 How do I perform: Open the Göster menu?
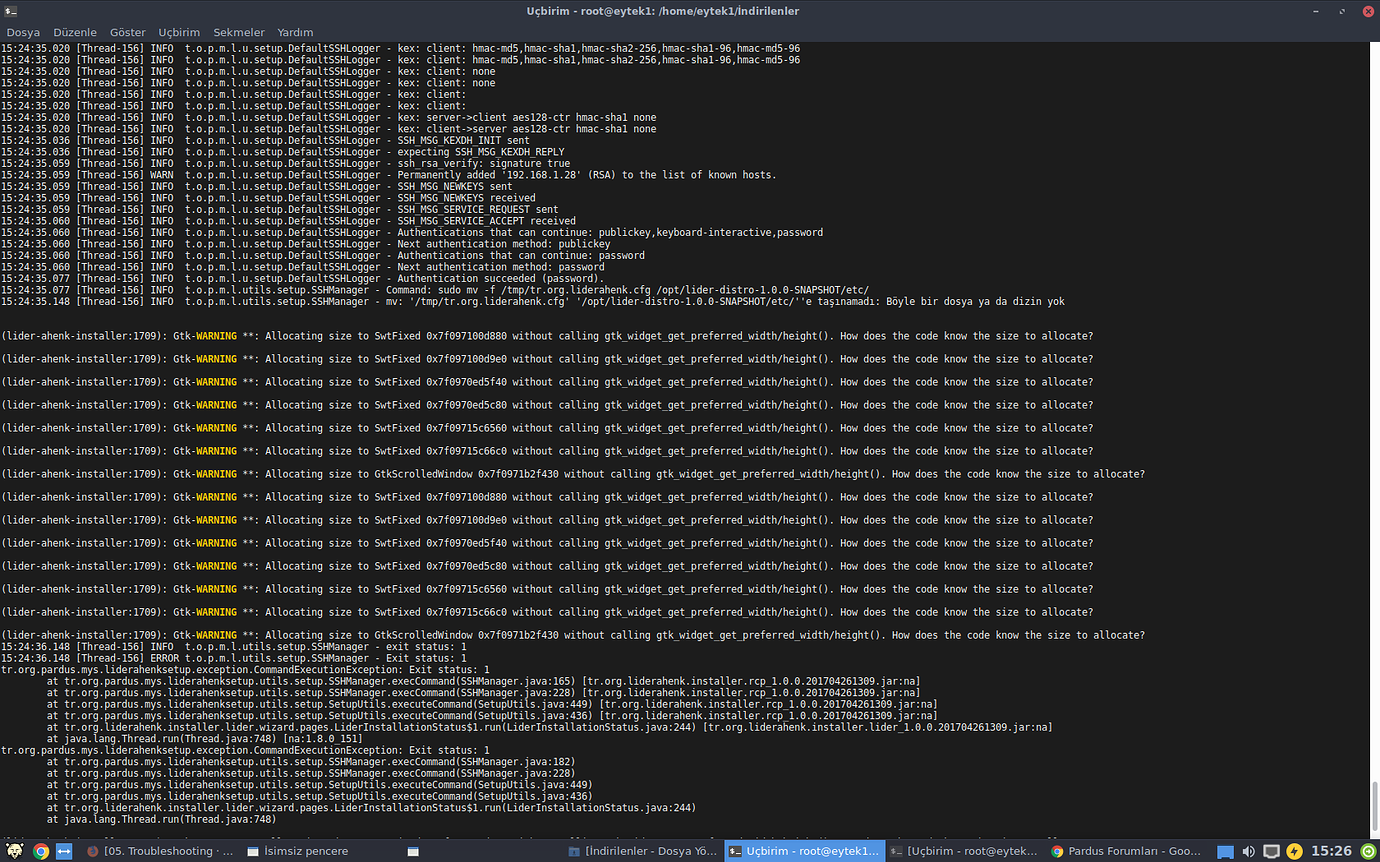point(127,32)
